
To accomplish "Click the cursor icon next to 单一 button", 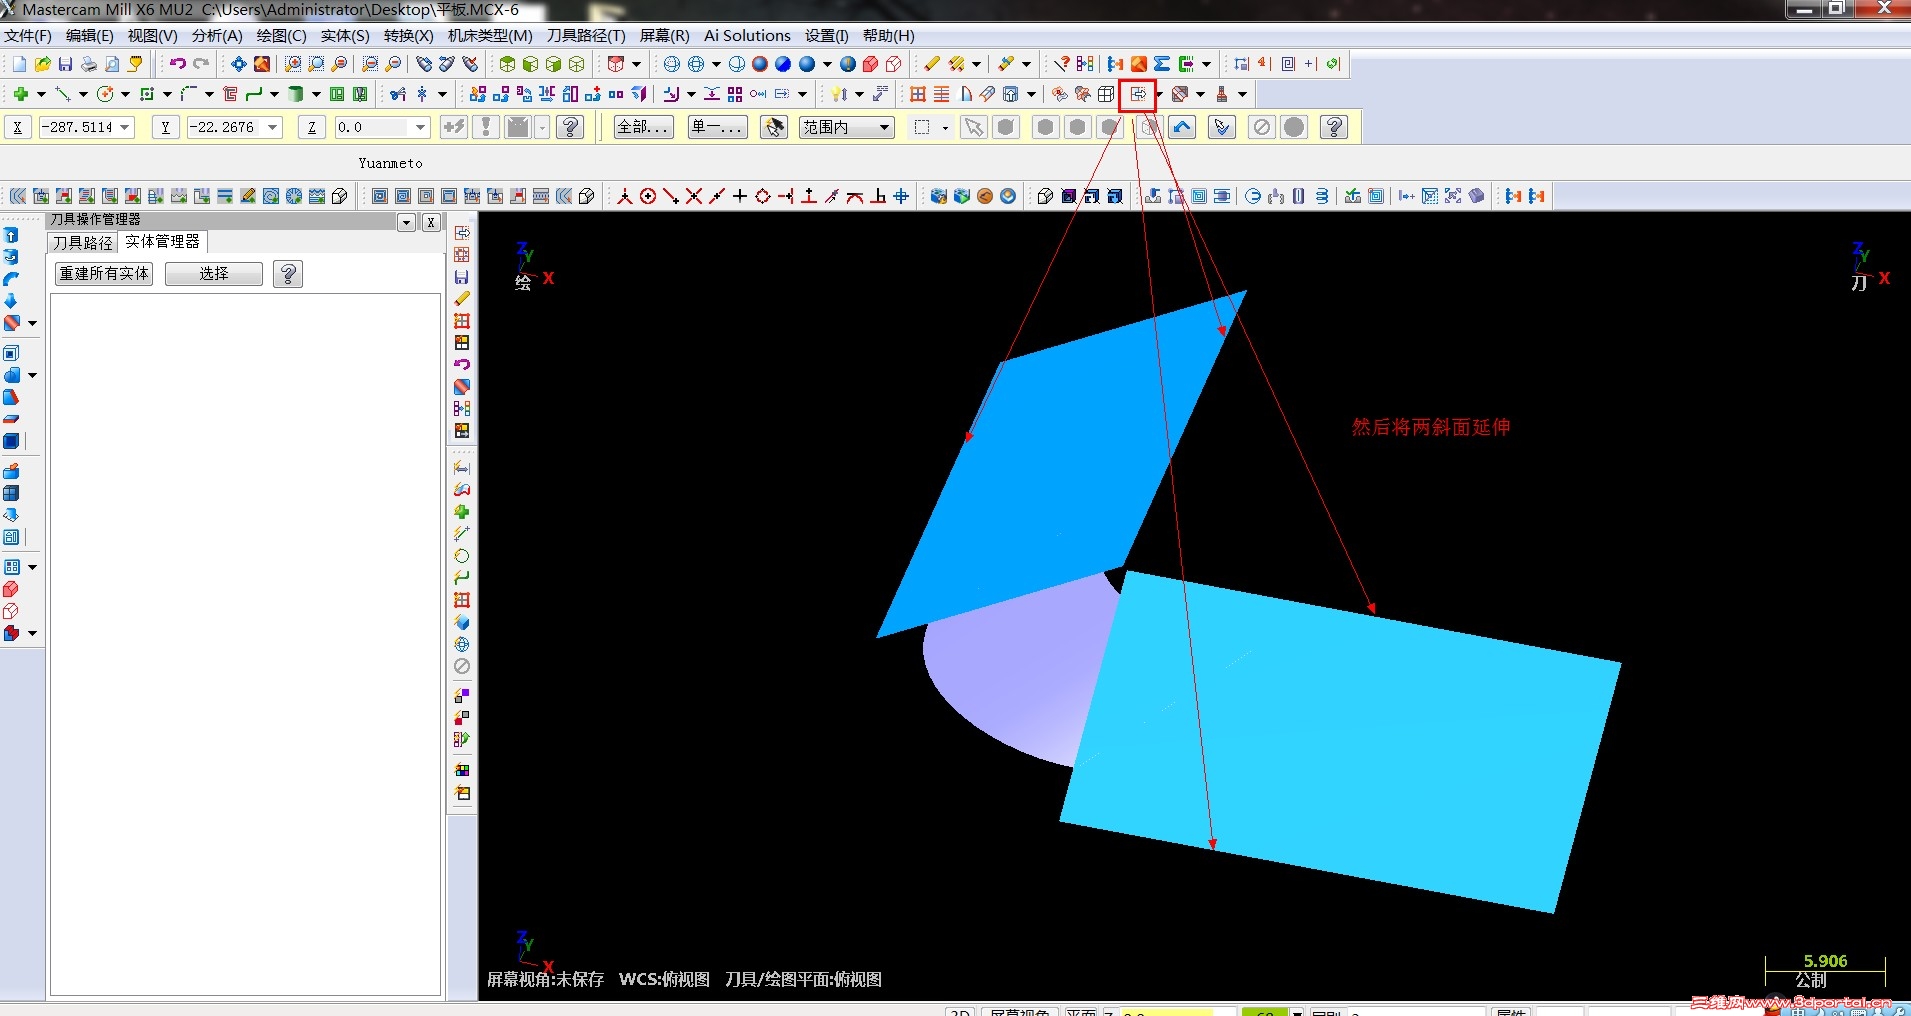I will point(774,127).
